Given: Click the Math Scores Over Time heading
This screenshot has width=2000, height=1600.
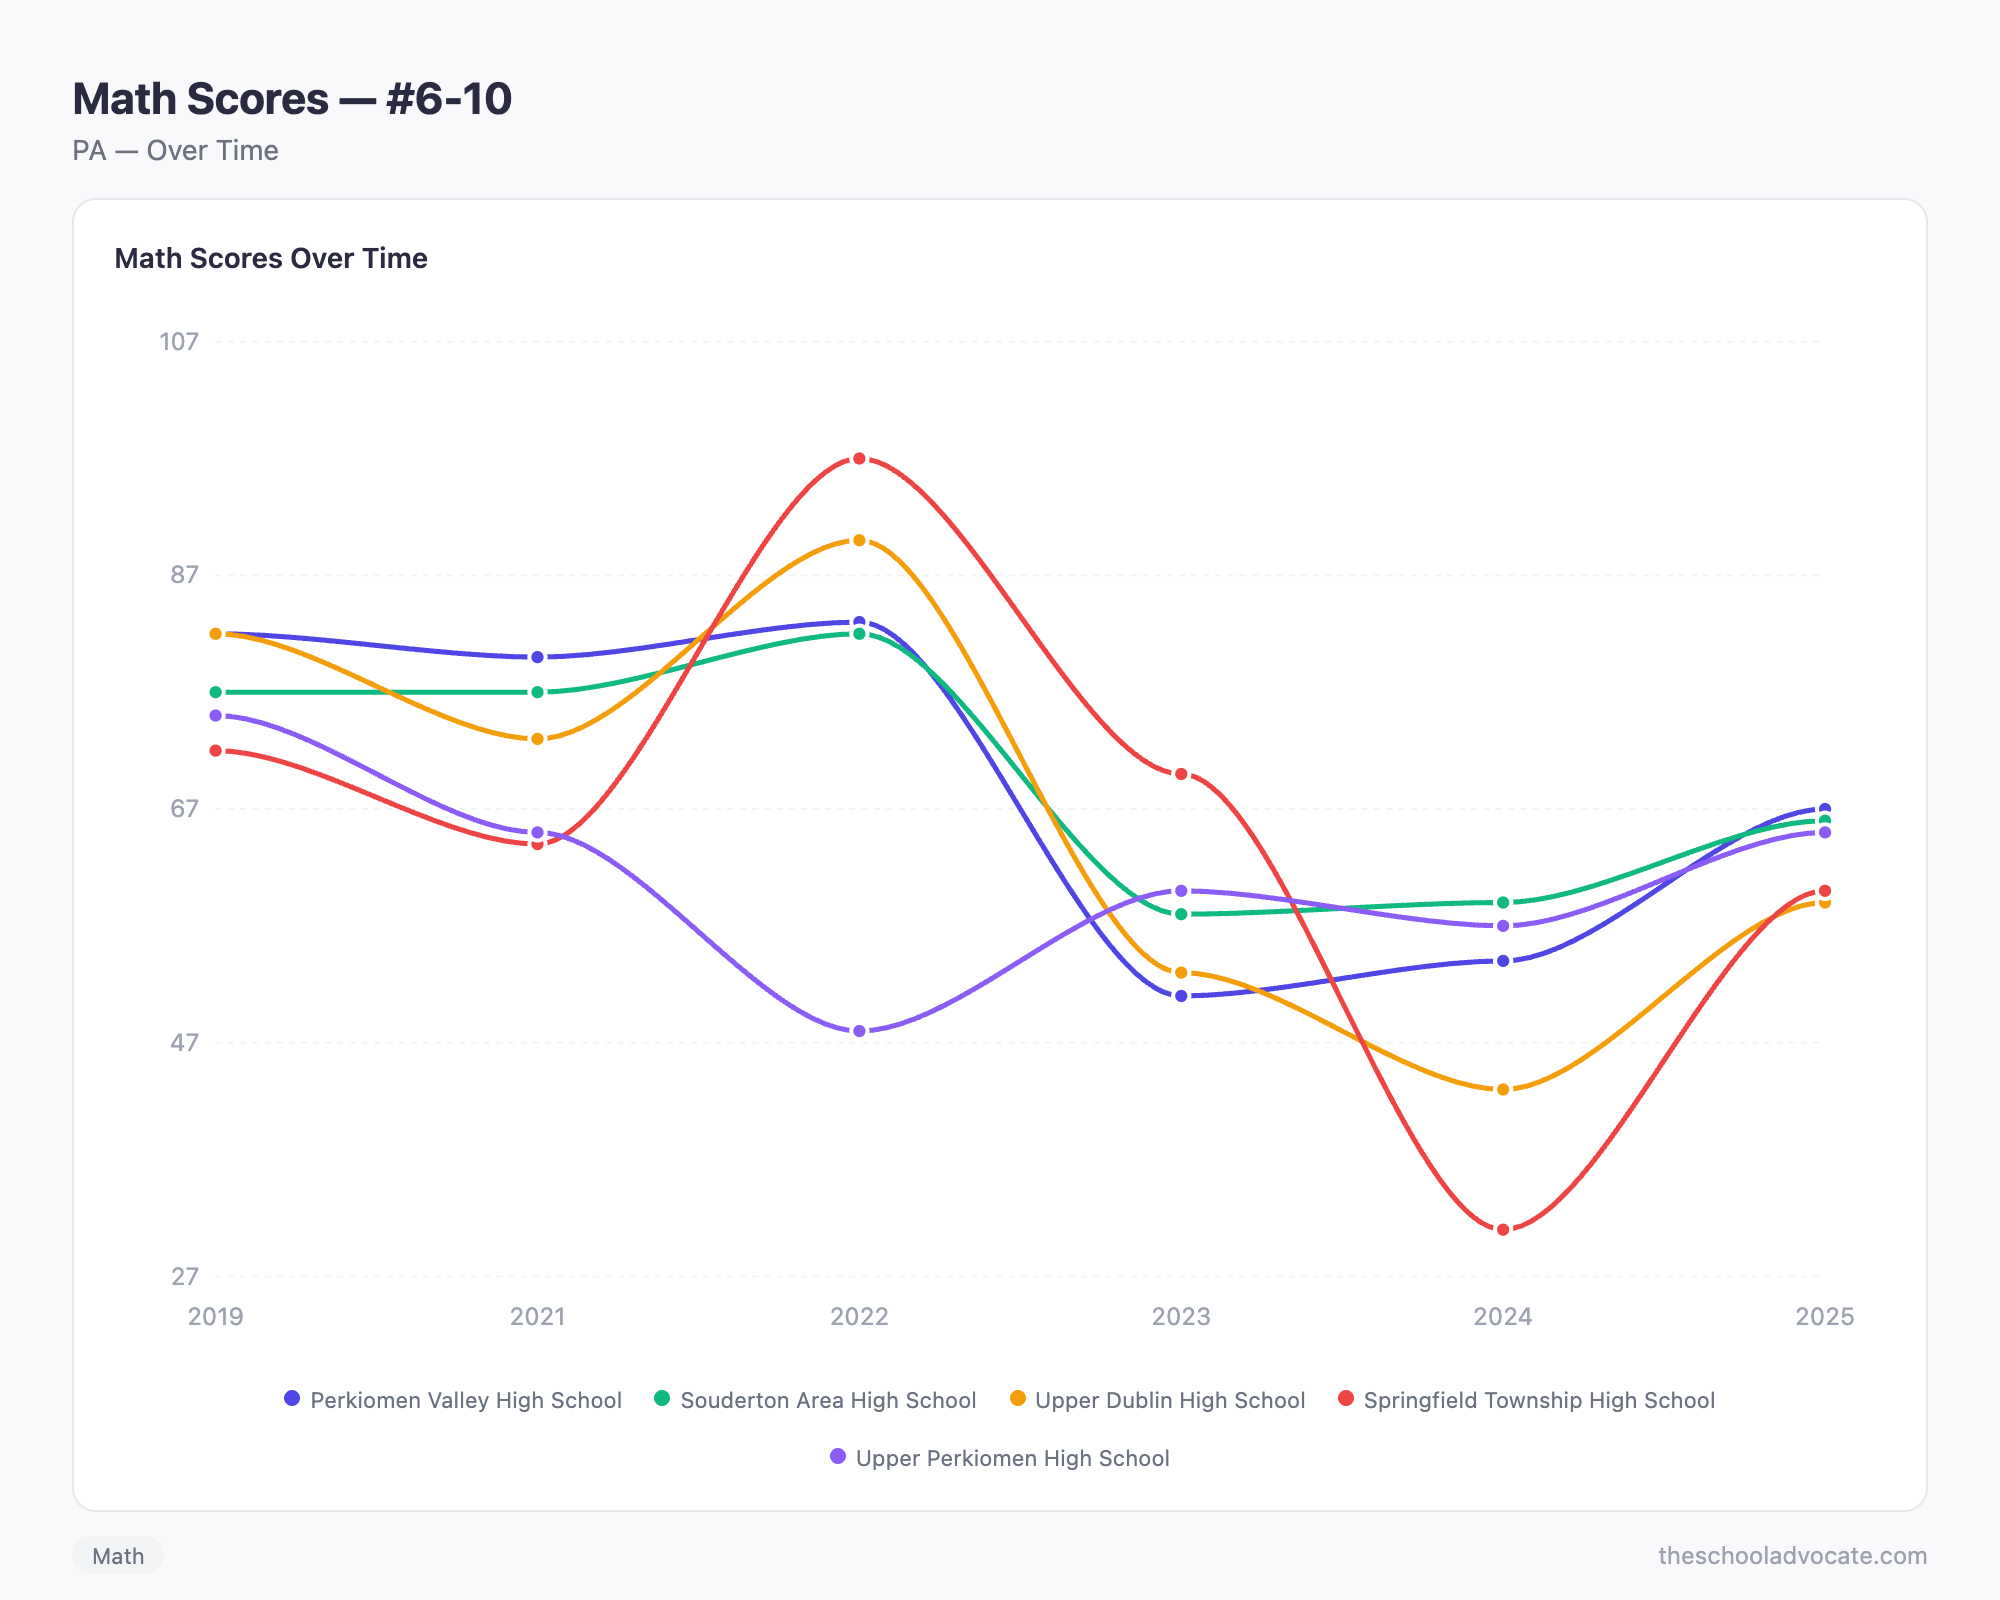Looking at the screenshot, I should [x=271, y=258].
